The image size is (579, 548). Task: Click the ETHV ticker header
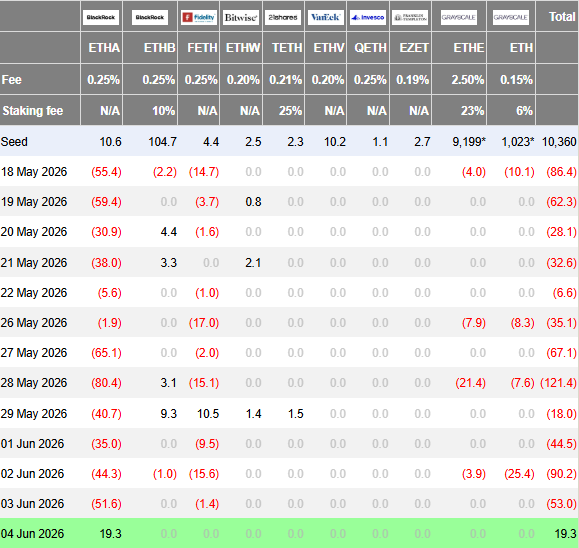tap(329, 48)
